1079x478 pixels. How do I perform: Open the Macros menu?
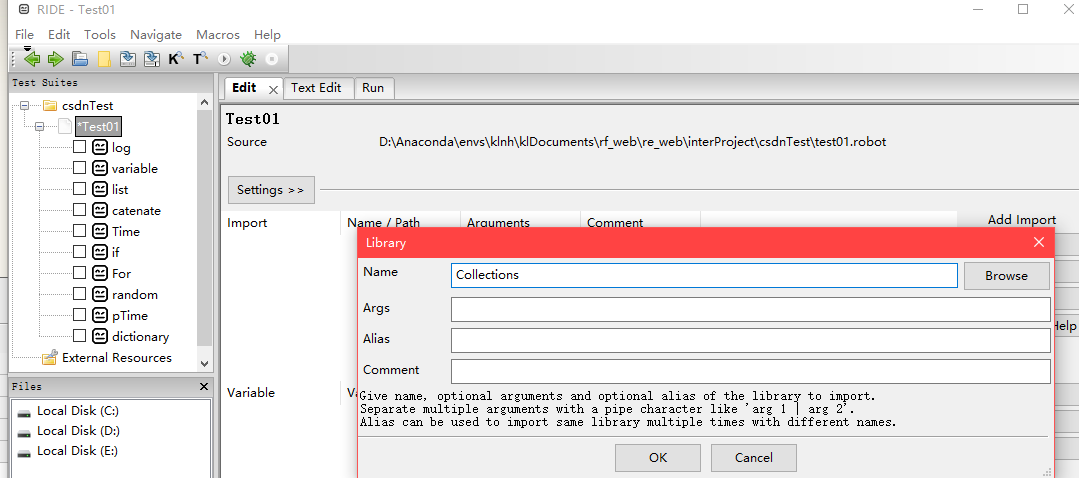click(217, 34)
